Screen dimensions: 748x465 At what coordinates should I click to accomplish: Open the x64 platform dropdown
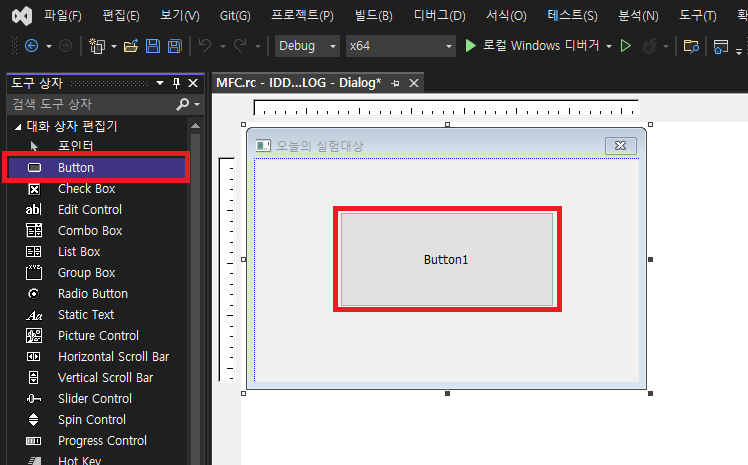click(x=400, y=46)
